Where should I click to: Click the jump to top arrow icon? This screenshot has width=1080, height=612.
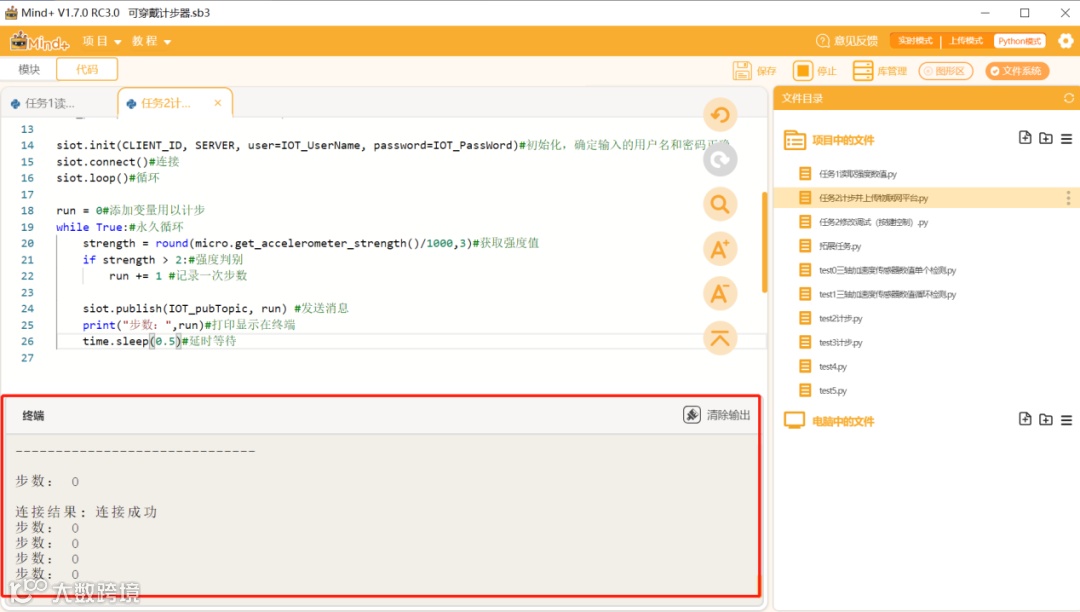tap(720, 338)
